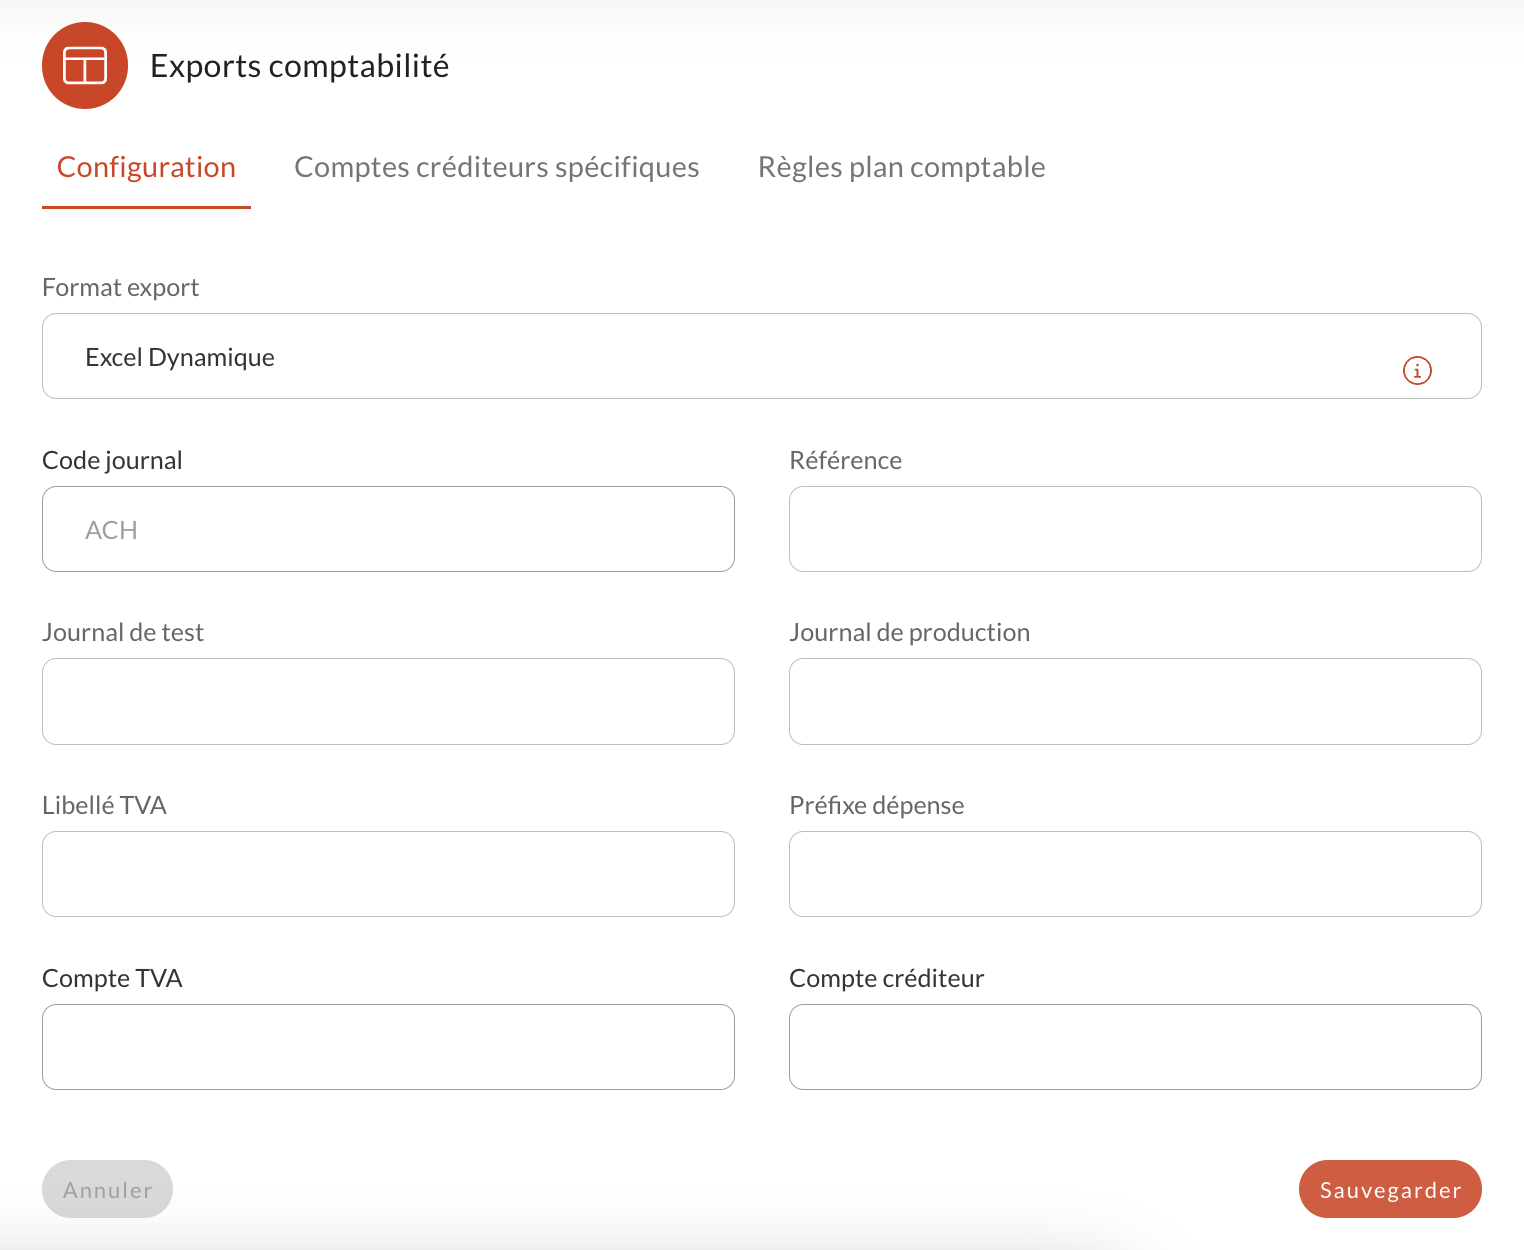Switch to the Comptes créditeurs spécifiques tab
Viewport: 1524px width, 1250px height.
(496, 166)
